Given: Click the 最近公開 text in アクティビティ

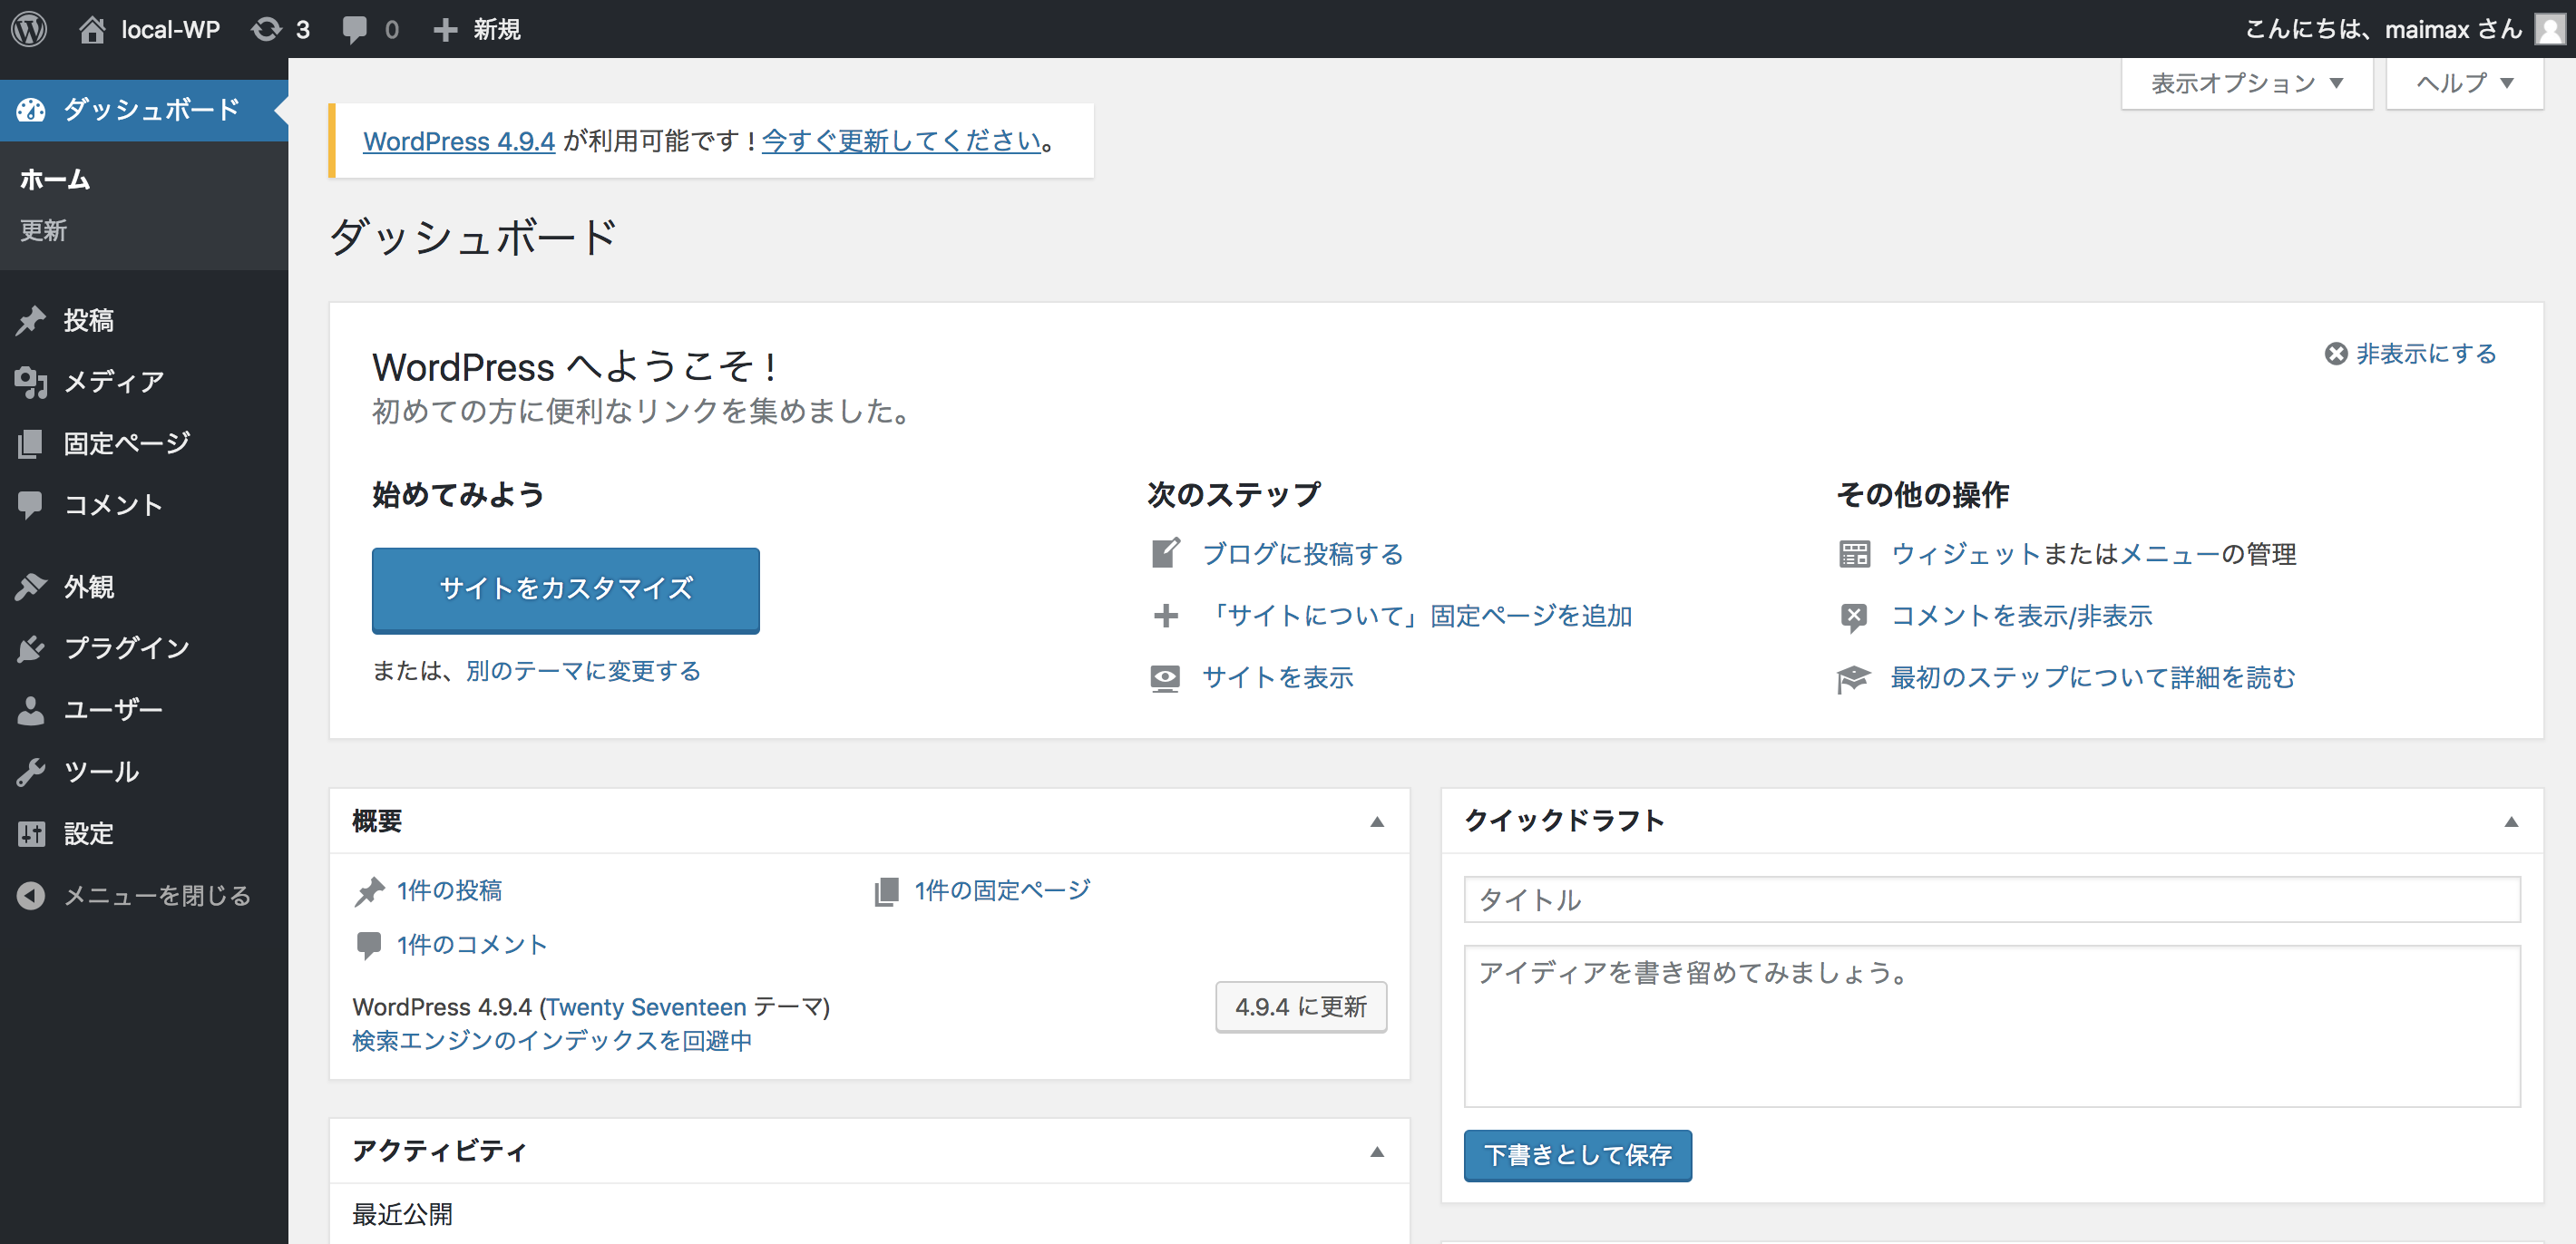Looking at the screenshot, I should click(402, 1215).
